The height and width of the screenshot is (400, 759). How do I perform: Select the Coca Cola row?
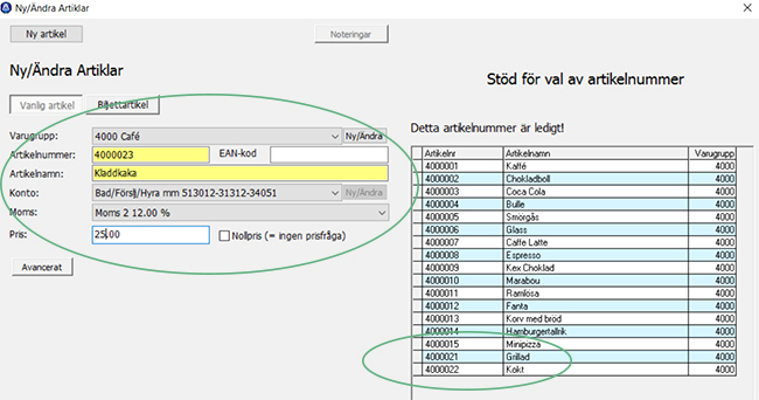point(574,191)
